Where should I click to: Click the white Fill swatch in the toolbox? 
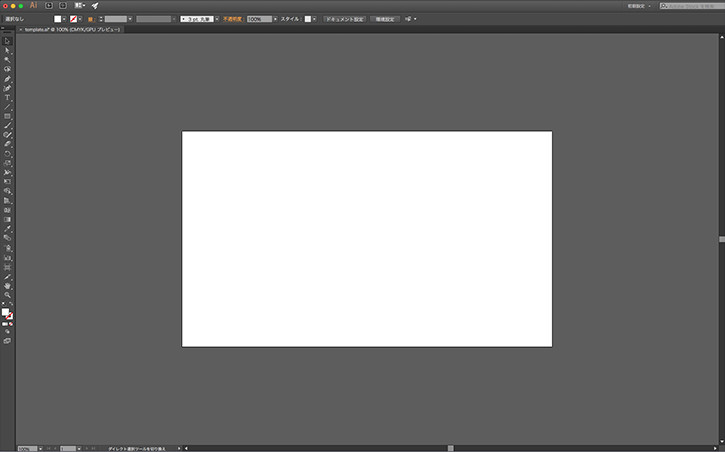pyautogui.click(x=5, y=312)
